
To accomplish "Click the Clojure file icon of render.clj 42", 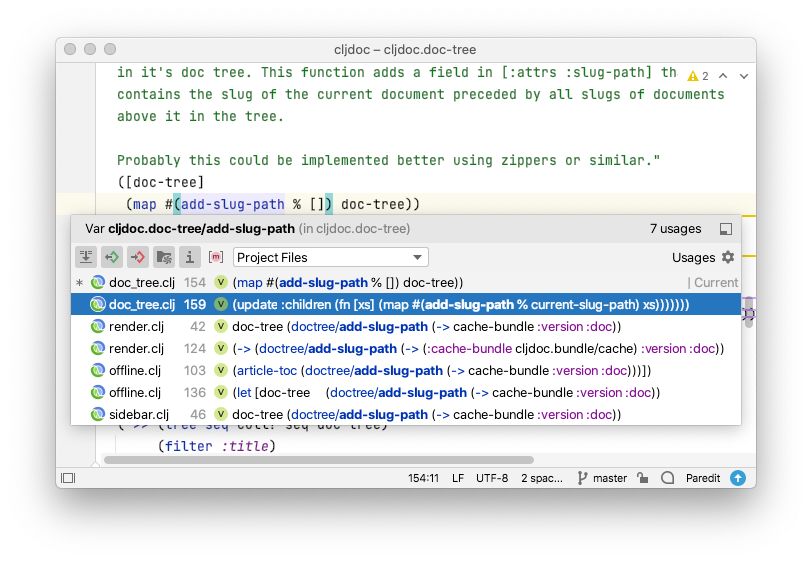I will click(97, 326).
